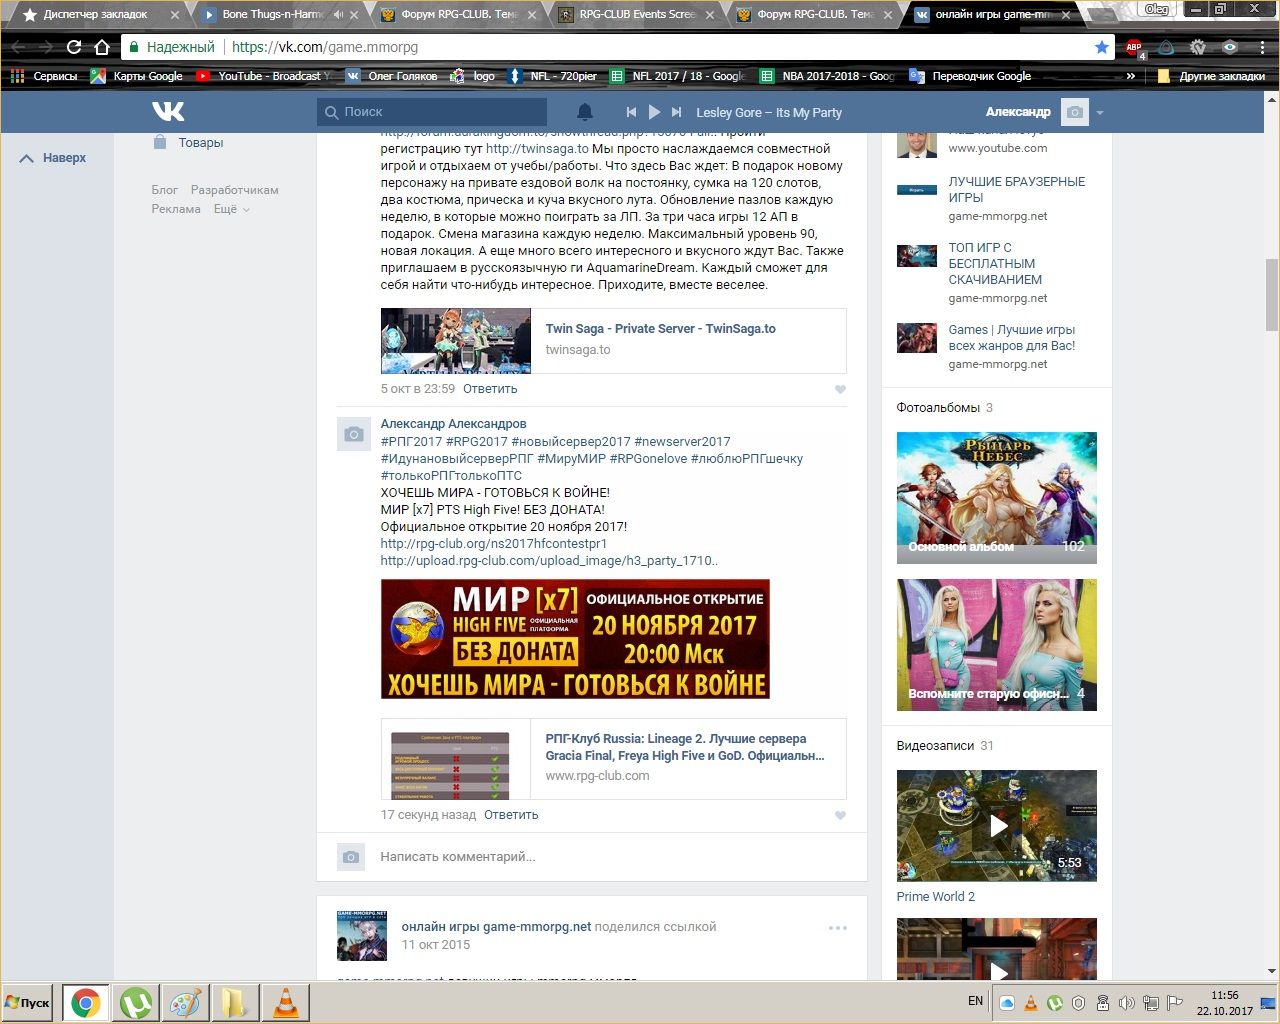Open the РПГ-Клуб Russia link preview

613,759
